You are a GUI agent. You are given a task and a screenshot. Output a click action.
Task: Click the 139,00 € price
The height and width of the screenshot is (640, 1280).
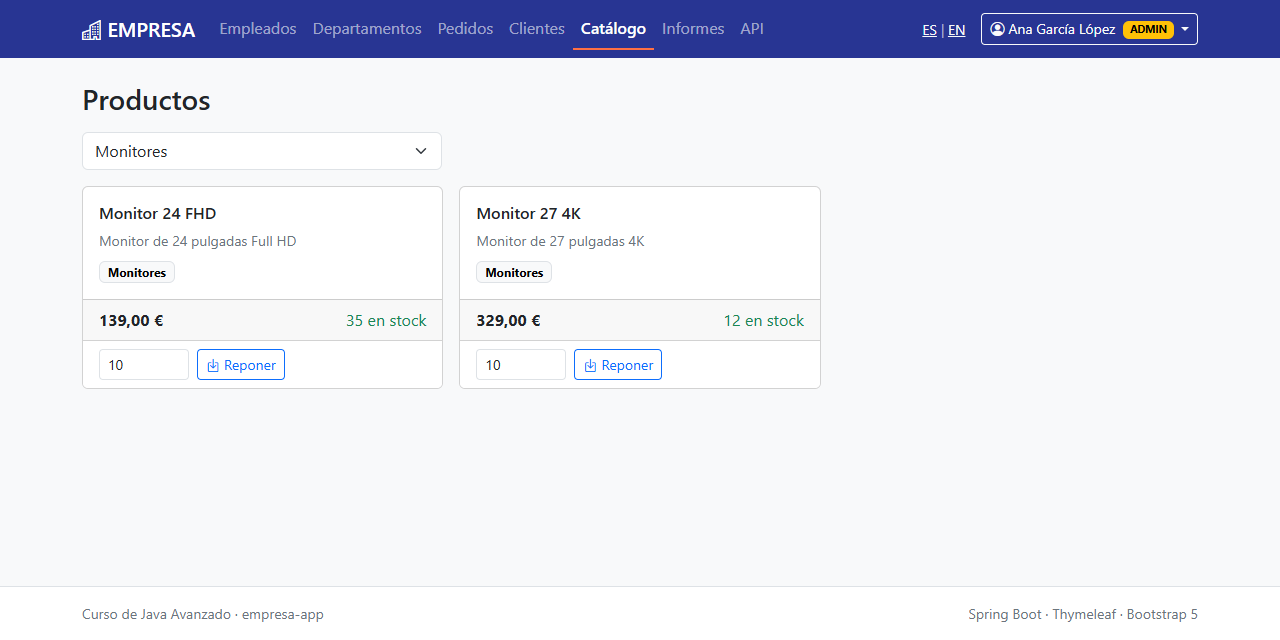click(x=131, y=320)
